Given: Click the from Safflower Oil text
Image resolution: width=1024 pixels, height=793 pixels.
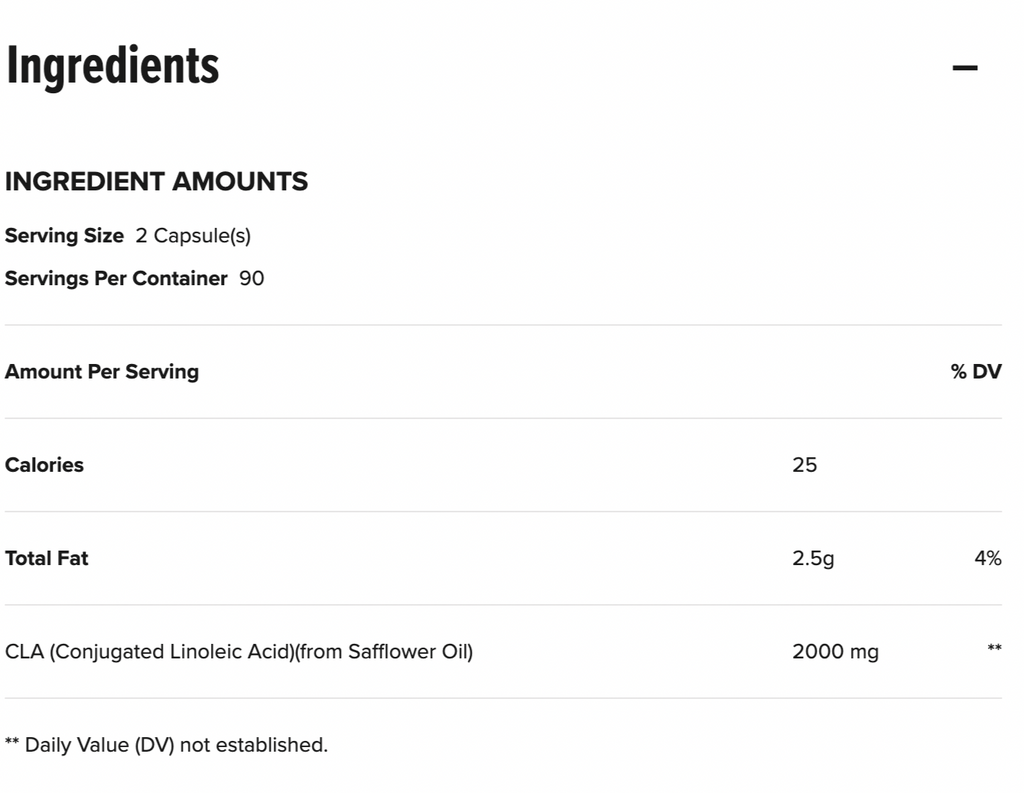Looking at the screenshot, I should (x=384, y=652).
